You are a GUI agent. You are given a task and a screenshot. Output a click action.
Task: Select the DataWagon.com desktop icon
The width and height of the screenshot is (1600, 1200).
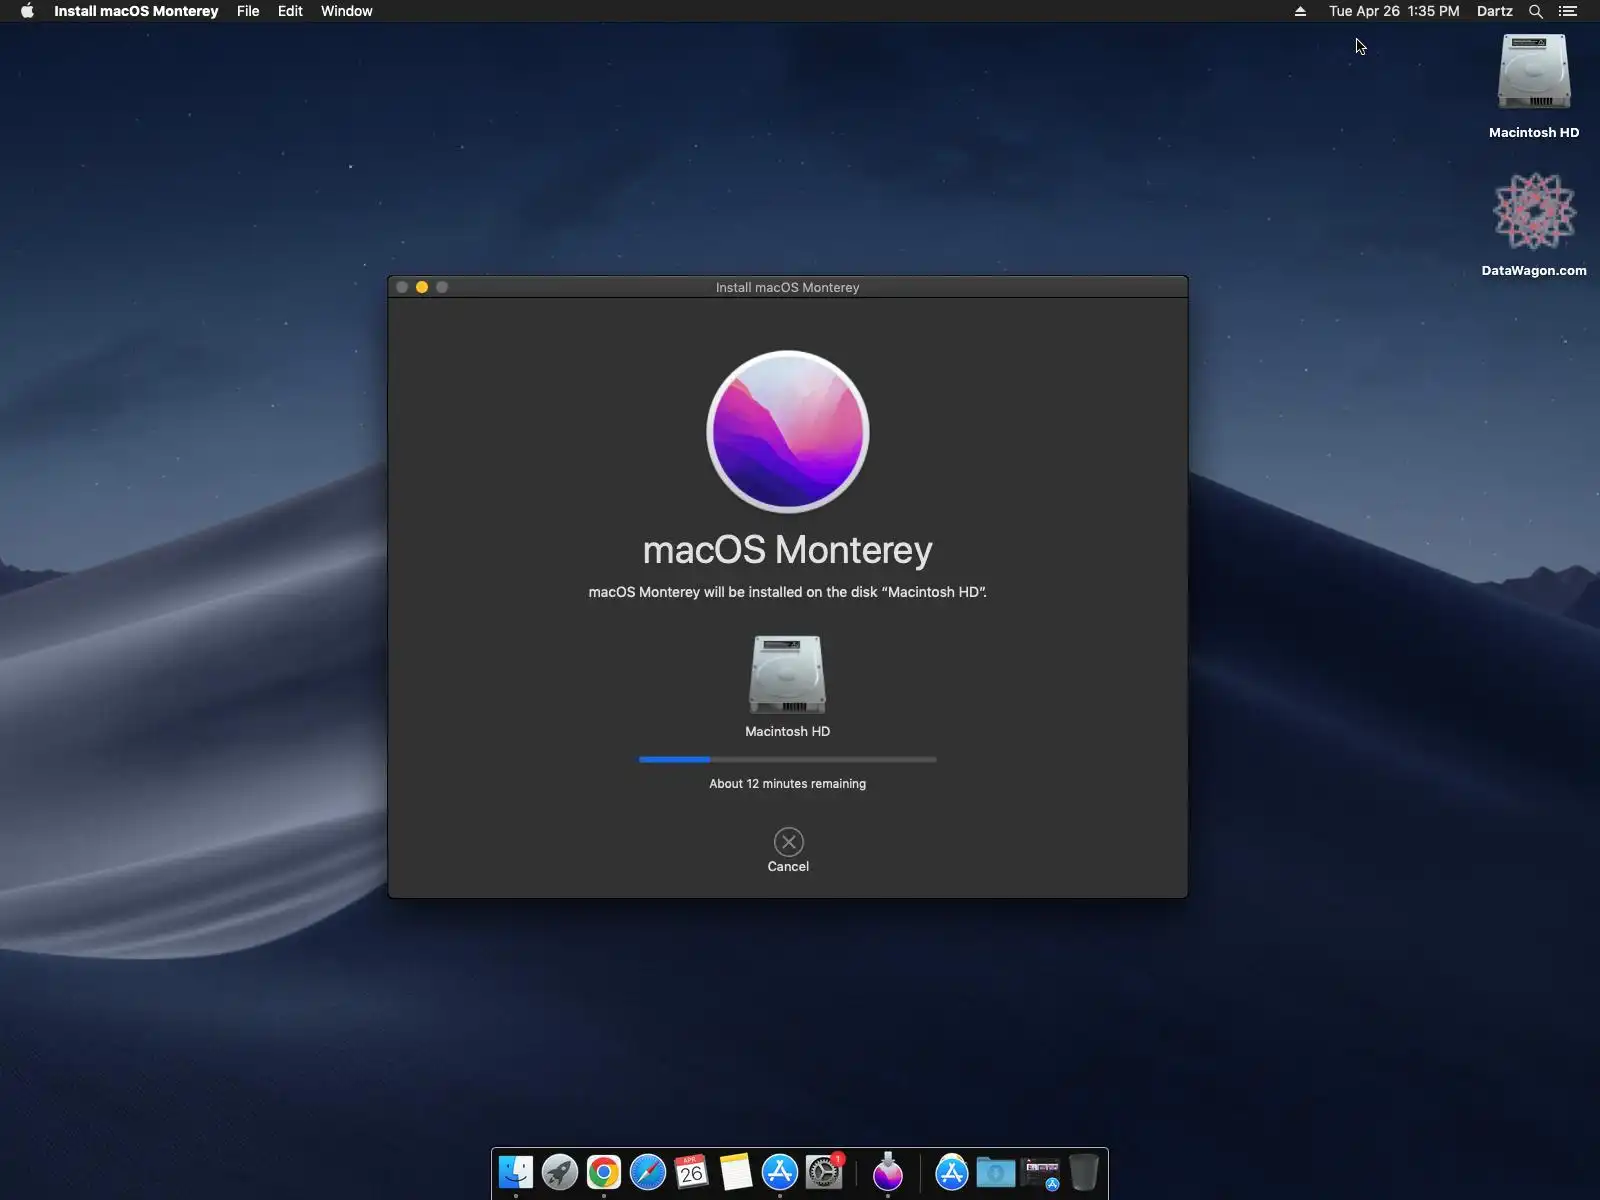(x=1534, y=211)
